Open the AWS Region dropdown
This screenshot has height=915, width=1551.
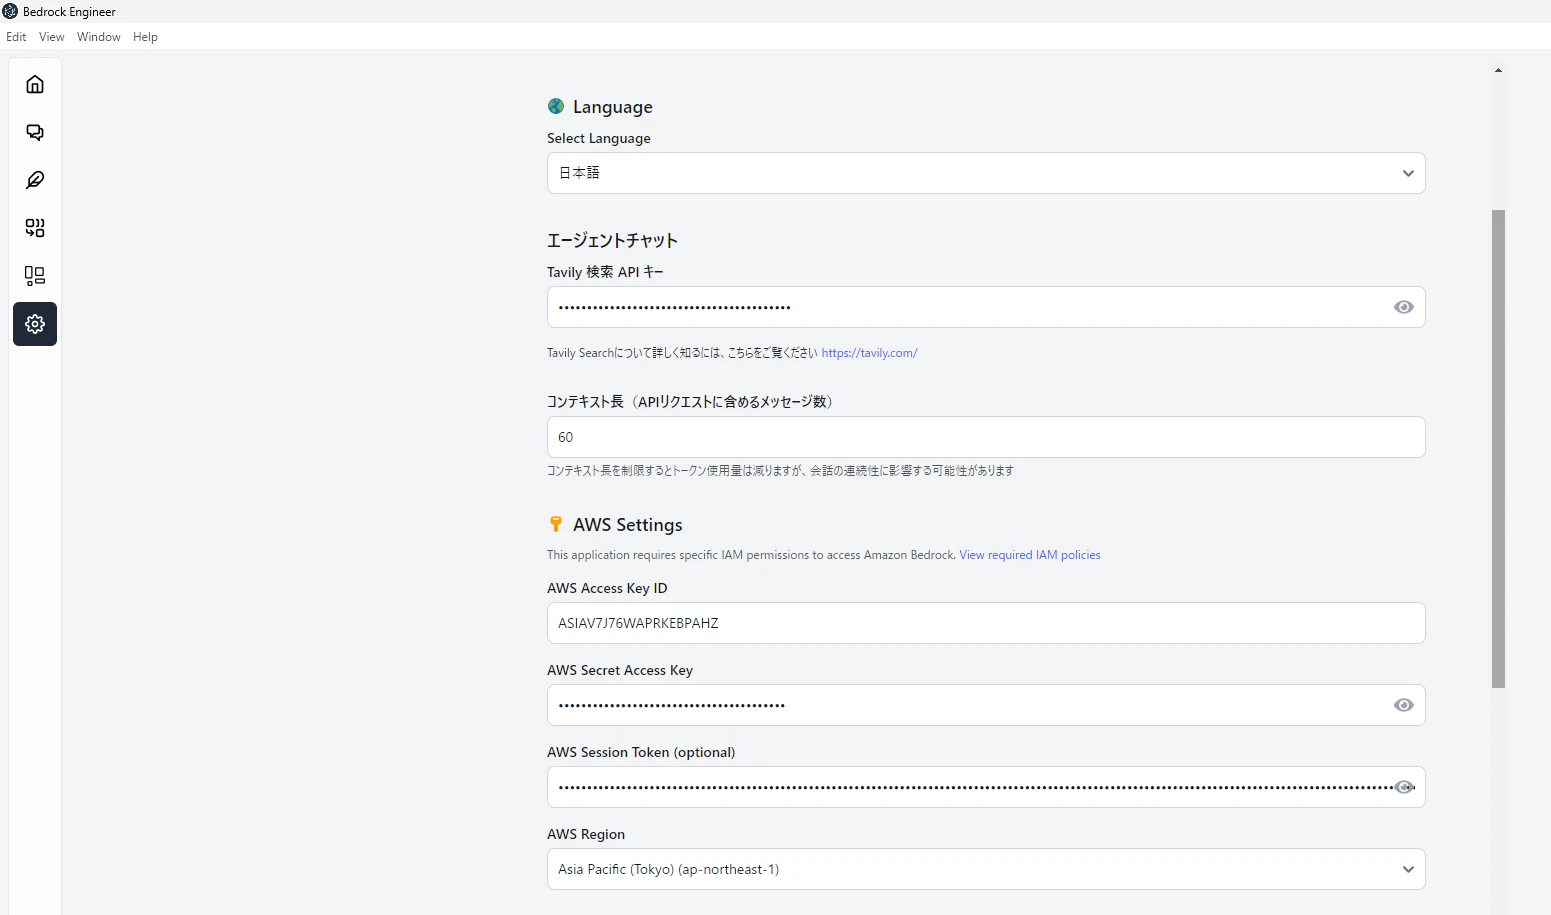coord(986,869)
